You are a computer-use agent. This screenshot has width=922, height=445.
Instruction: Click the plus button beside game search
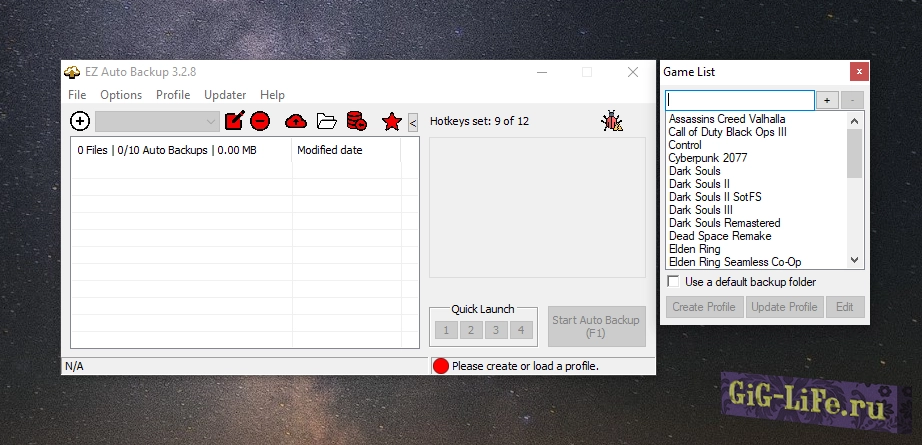(827, 101)
